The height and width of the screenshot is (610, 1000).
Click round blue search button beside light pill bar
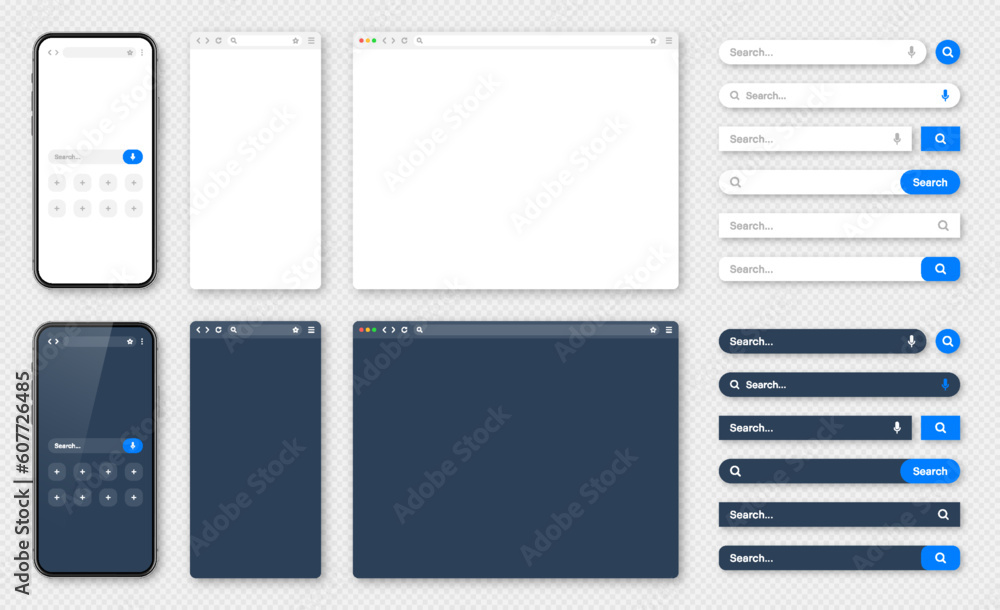pos(948,52)
